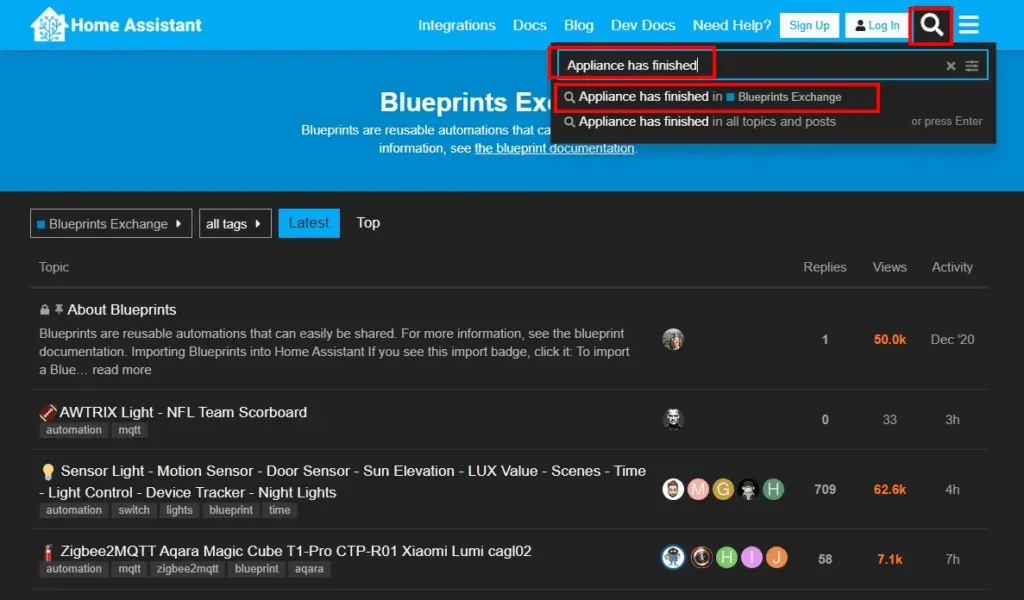Viewport: 1024px width, 600px height.
Task: Click green H avatar on Sensor Light topic
Action: click(x=773, y=489)
